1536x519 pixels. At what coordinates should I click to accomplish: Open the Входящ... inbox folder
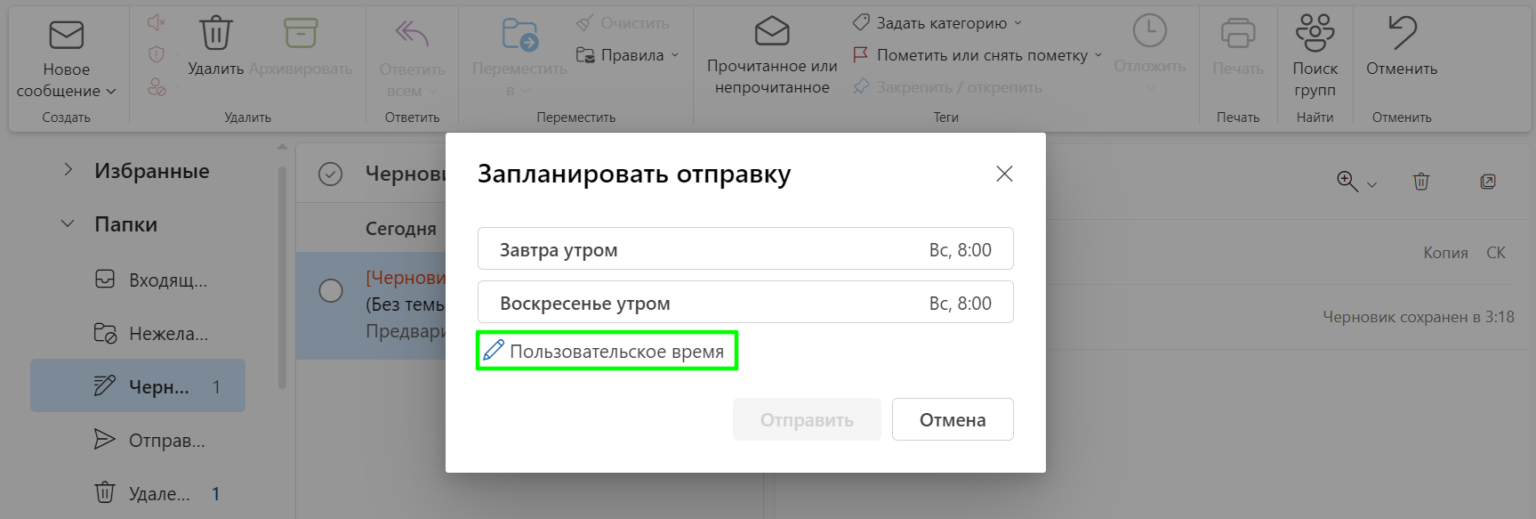[x=137, y=280]
